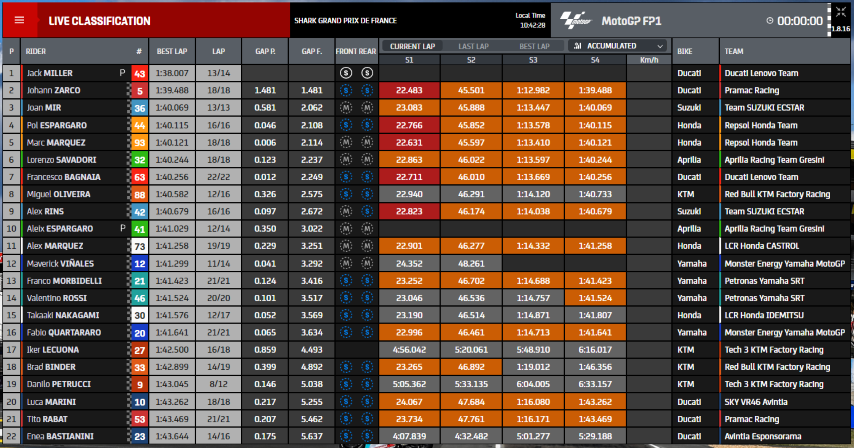Image resolution: width=854 pixels, height=448 pixels.
Task: Click the MotoGP logo
Action: coord(576,21)
